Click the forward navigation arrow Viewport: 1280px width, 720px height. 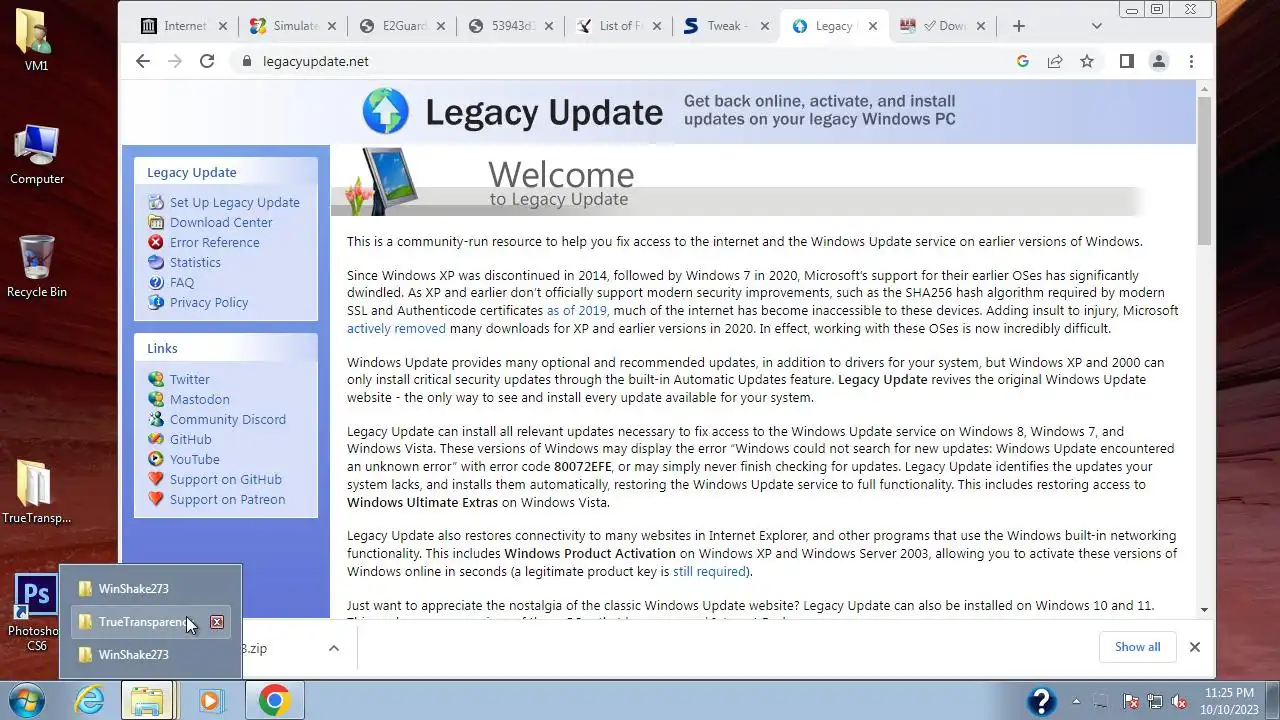[175, 61]
